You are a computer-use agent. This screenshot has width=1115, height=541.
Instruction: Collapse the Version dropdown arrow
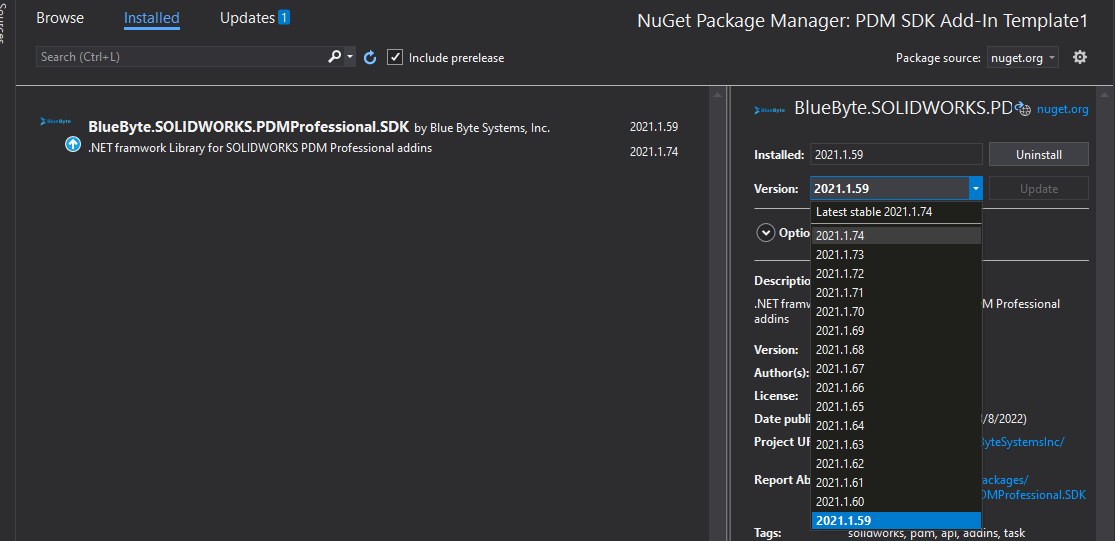pos(976,188)
